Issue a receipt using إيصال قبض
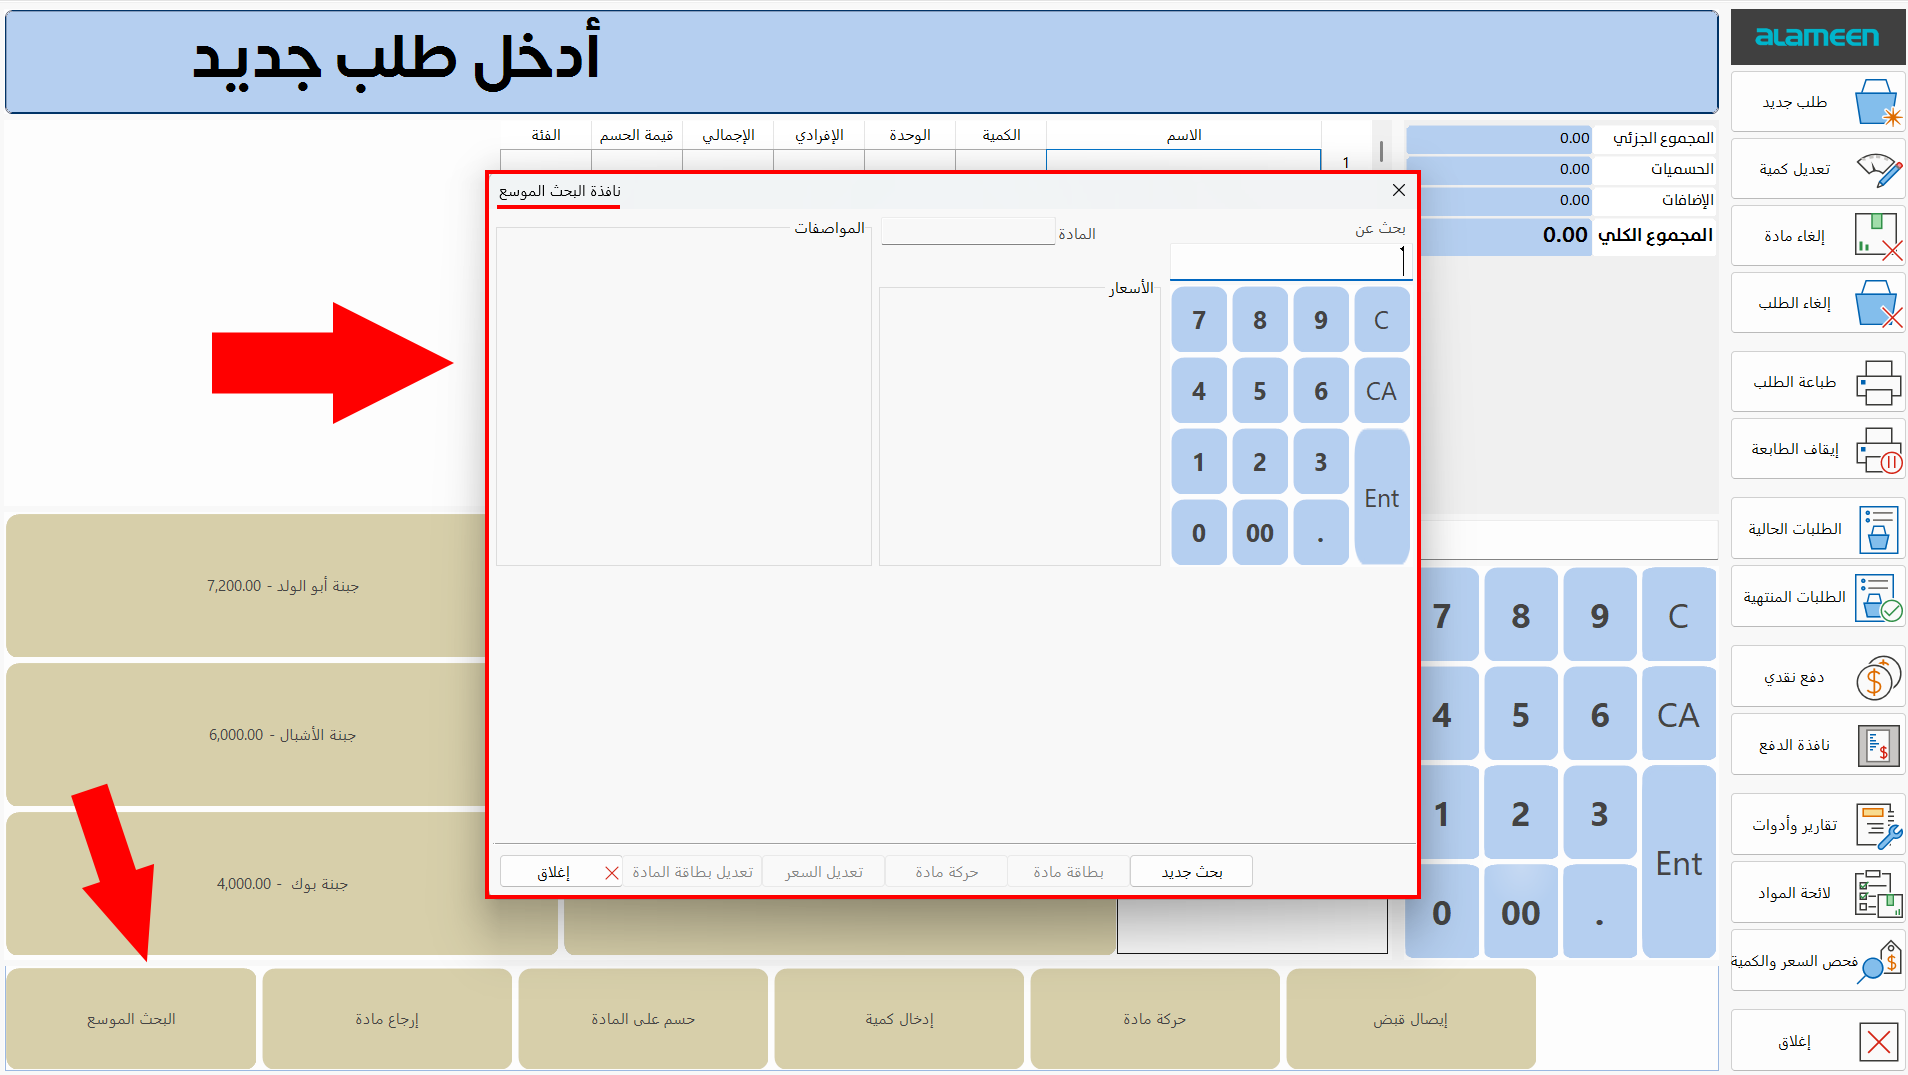 (1411, 1018)
